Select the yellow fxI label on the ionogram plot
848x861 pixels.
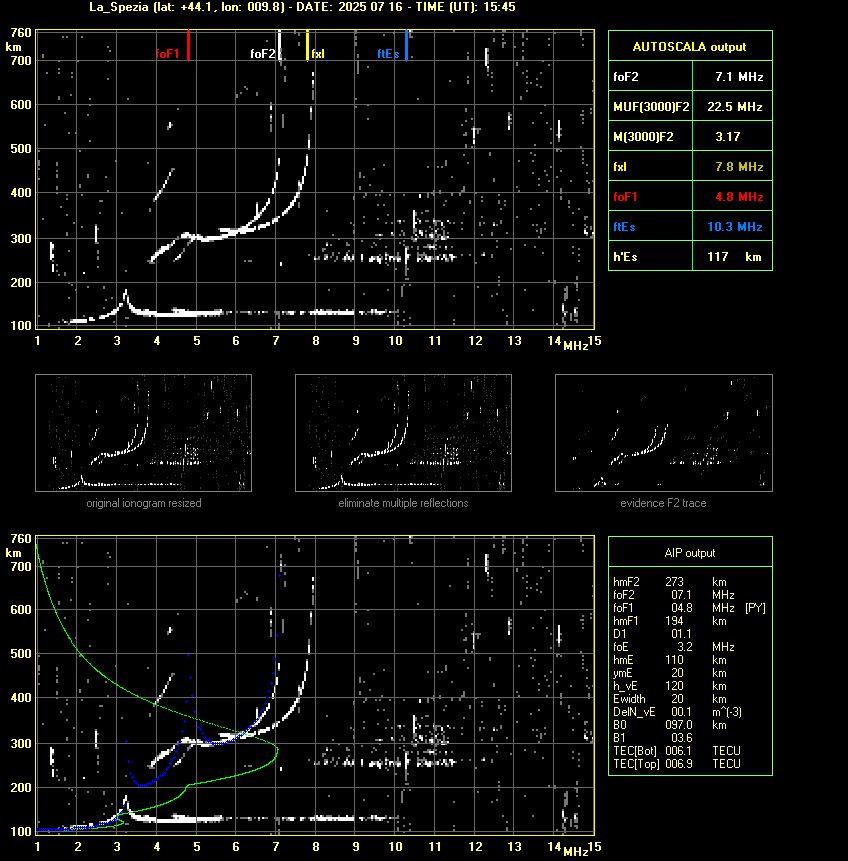click(x=318, y=53)
